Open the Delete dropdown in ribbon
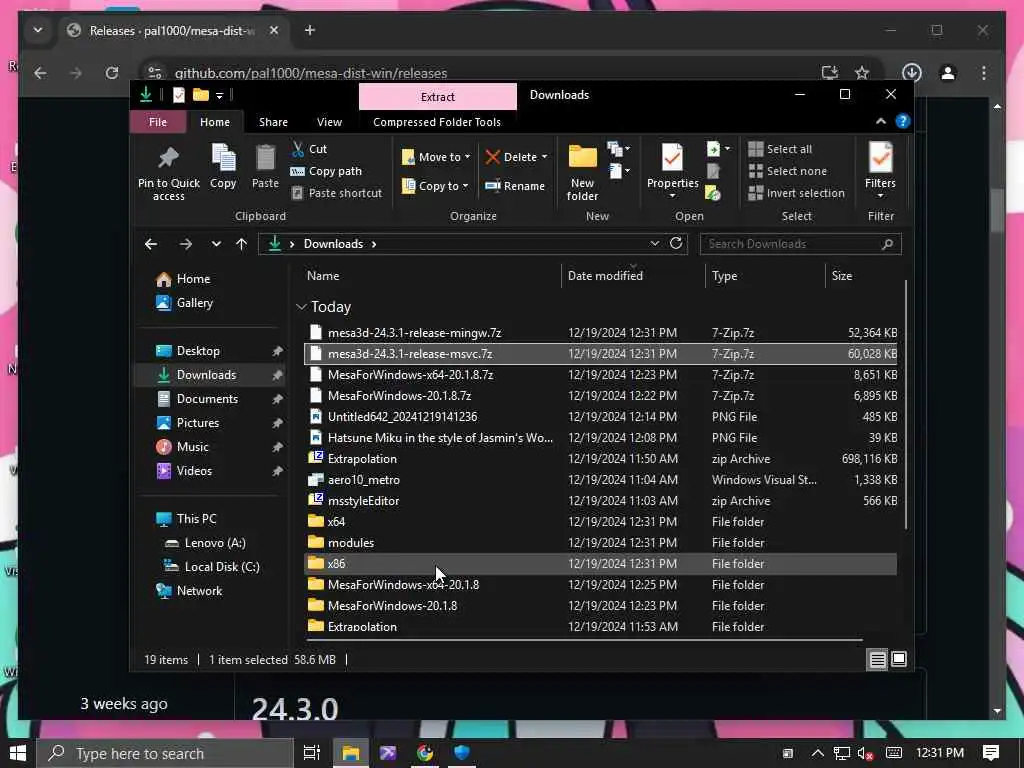The width and height of the screenshot is (1024, 768). 516,157
